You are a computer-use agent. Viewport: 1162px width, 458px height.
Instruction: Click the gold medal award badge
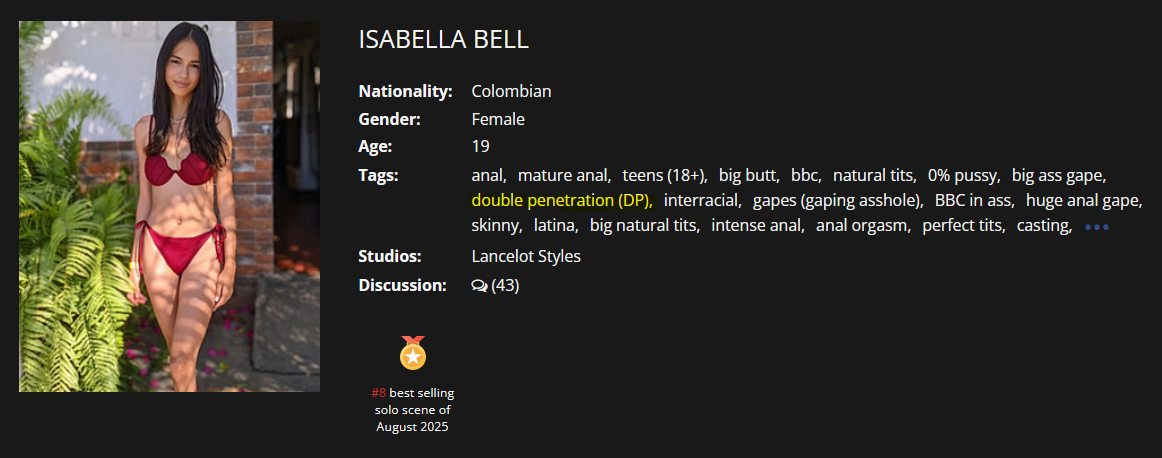[412, 353]
